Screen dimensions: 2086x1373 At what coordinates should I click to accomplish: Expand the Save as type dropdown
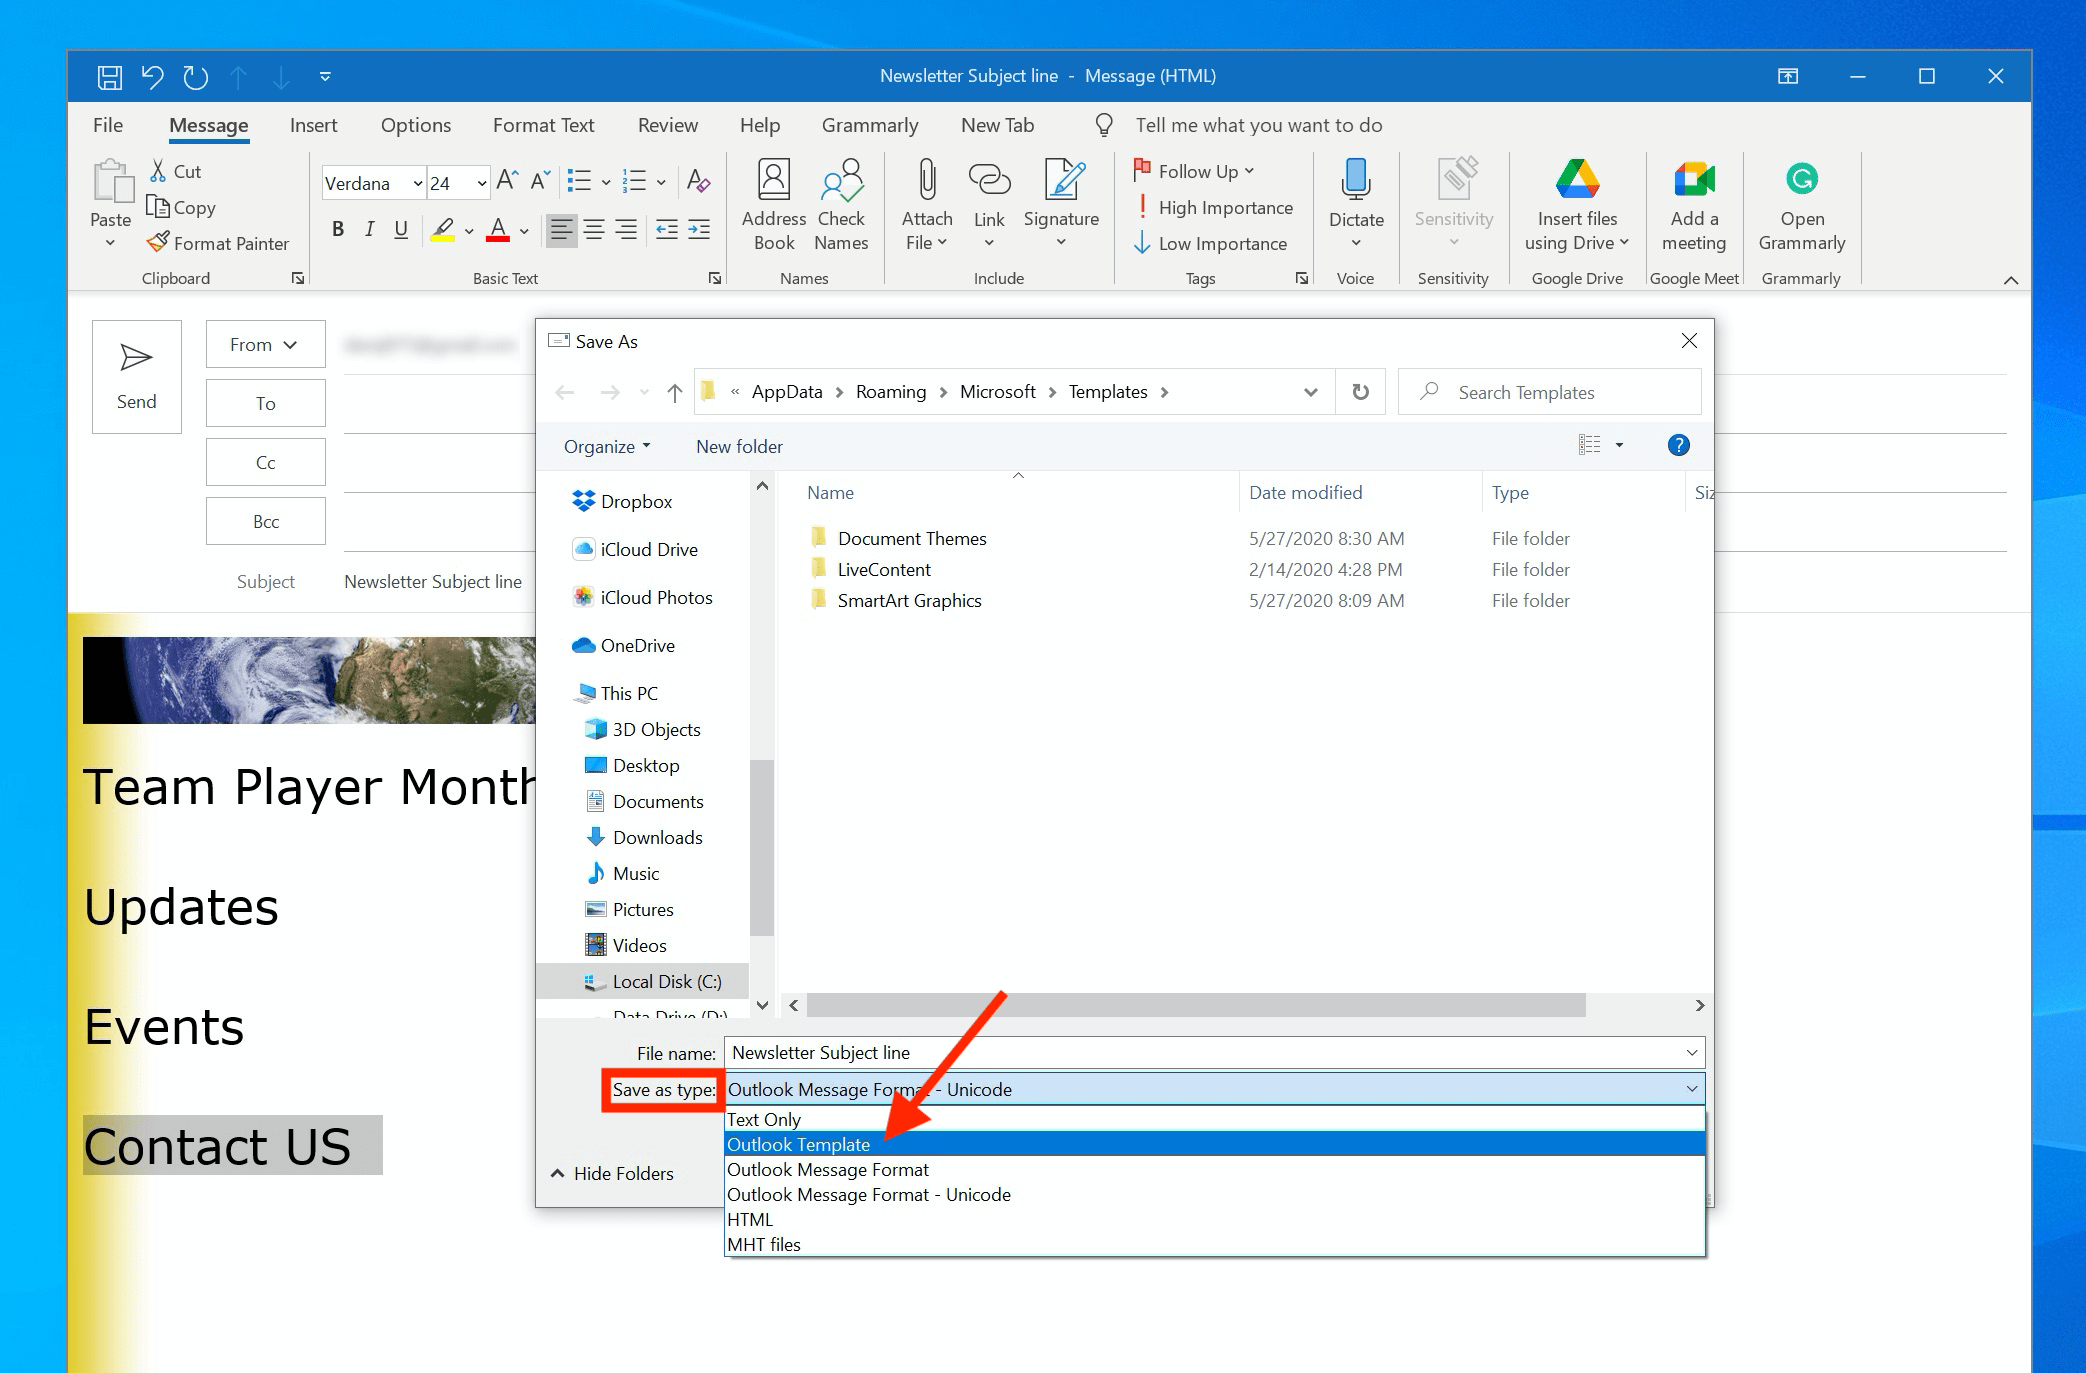tap(1691, 1089)
